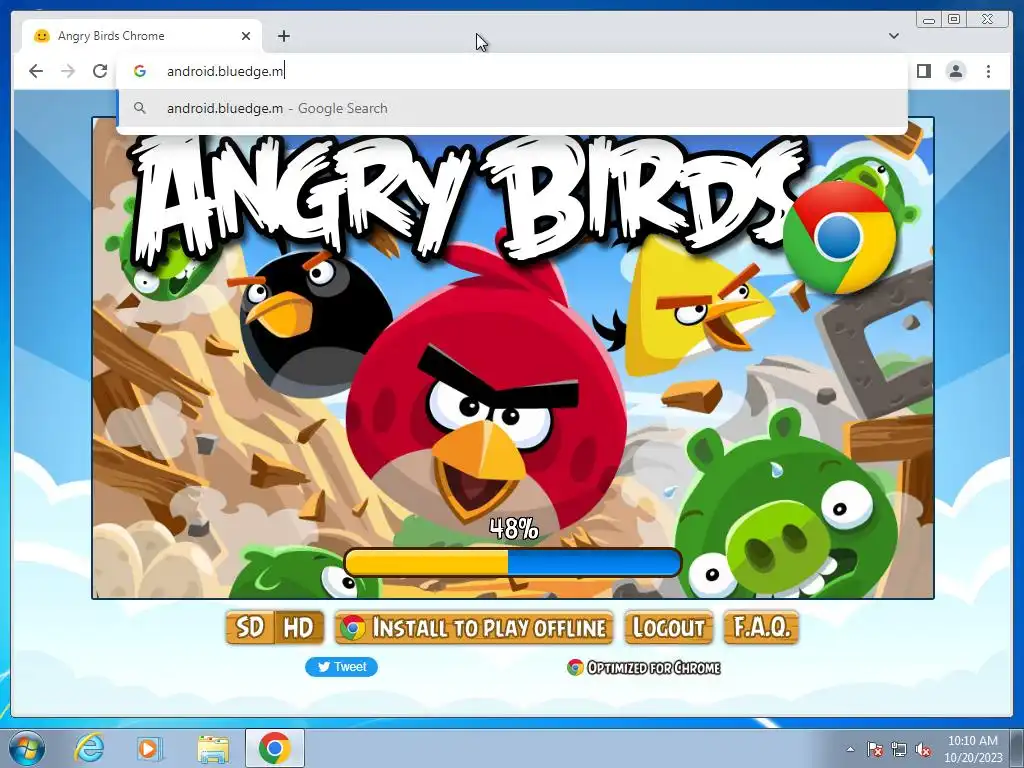Image resolution: width=1024 pixels, height=768 pixels.
Task: Switch the game to HD quality
Action: 299,628
